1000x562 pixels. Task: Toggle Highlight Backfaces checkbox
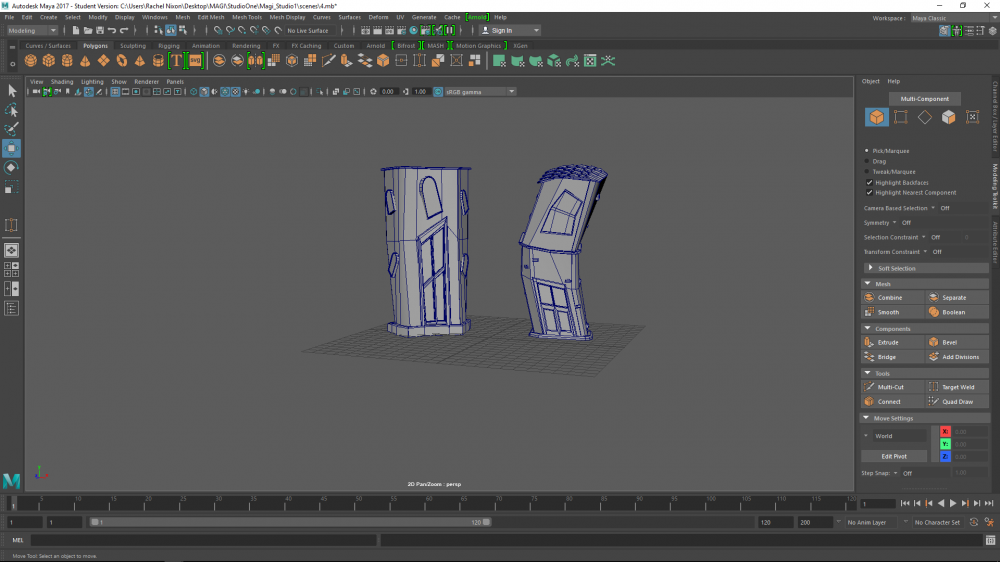pos(868,183)
